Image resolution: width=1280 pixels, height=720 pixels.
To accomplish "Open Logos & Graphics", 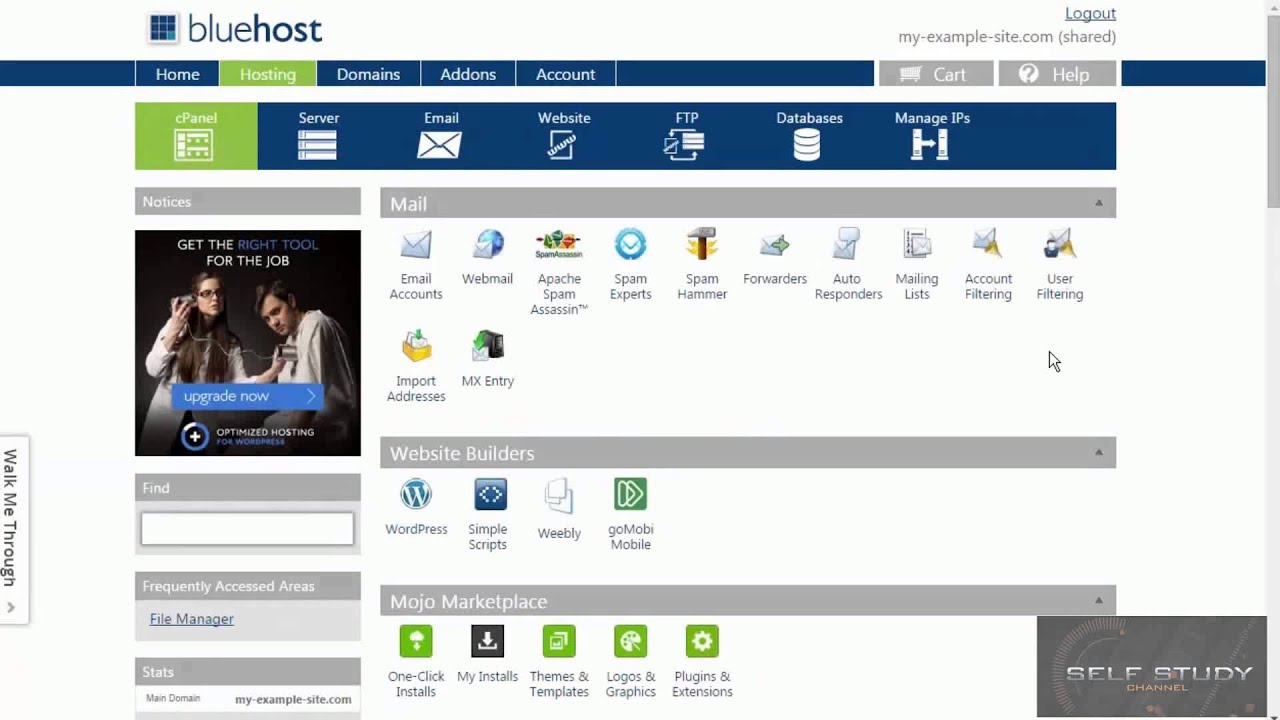I will [x=630, y=662].
